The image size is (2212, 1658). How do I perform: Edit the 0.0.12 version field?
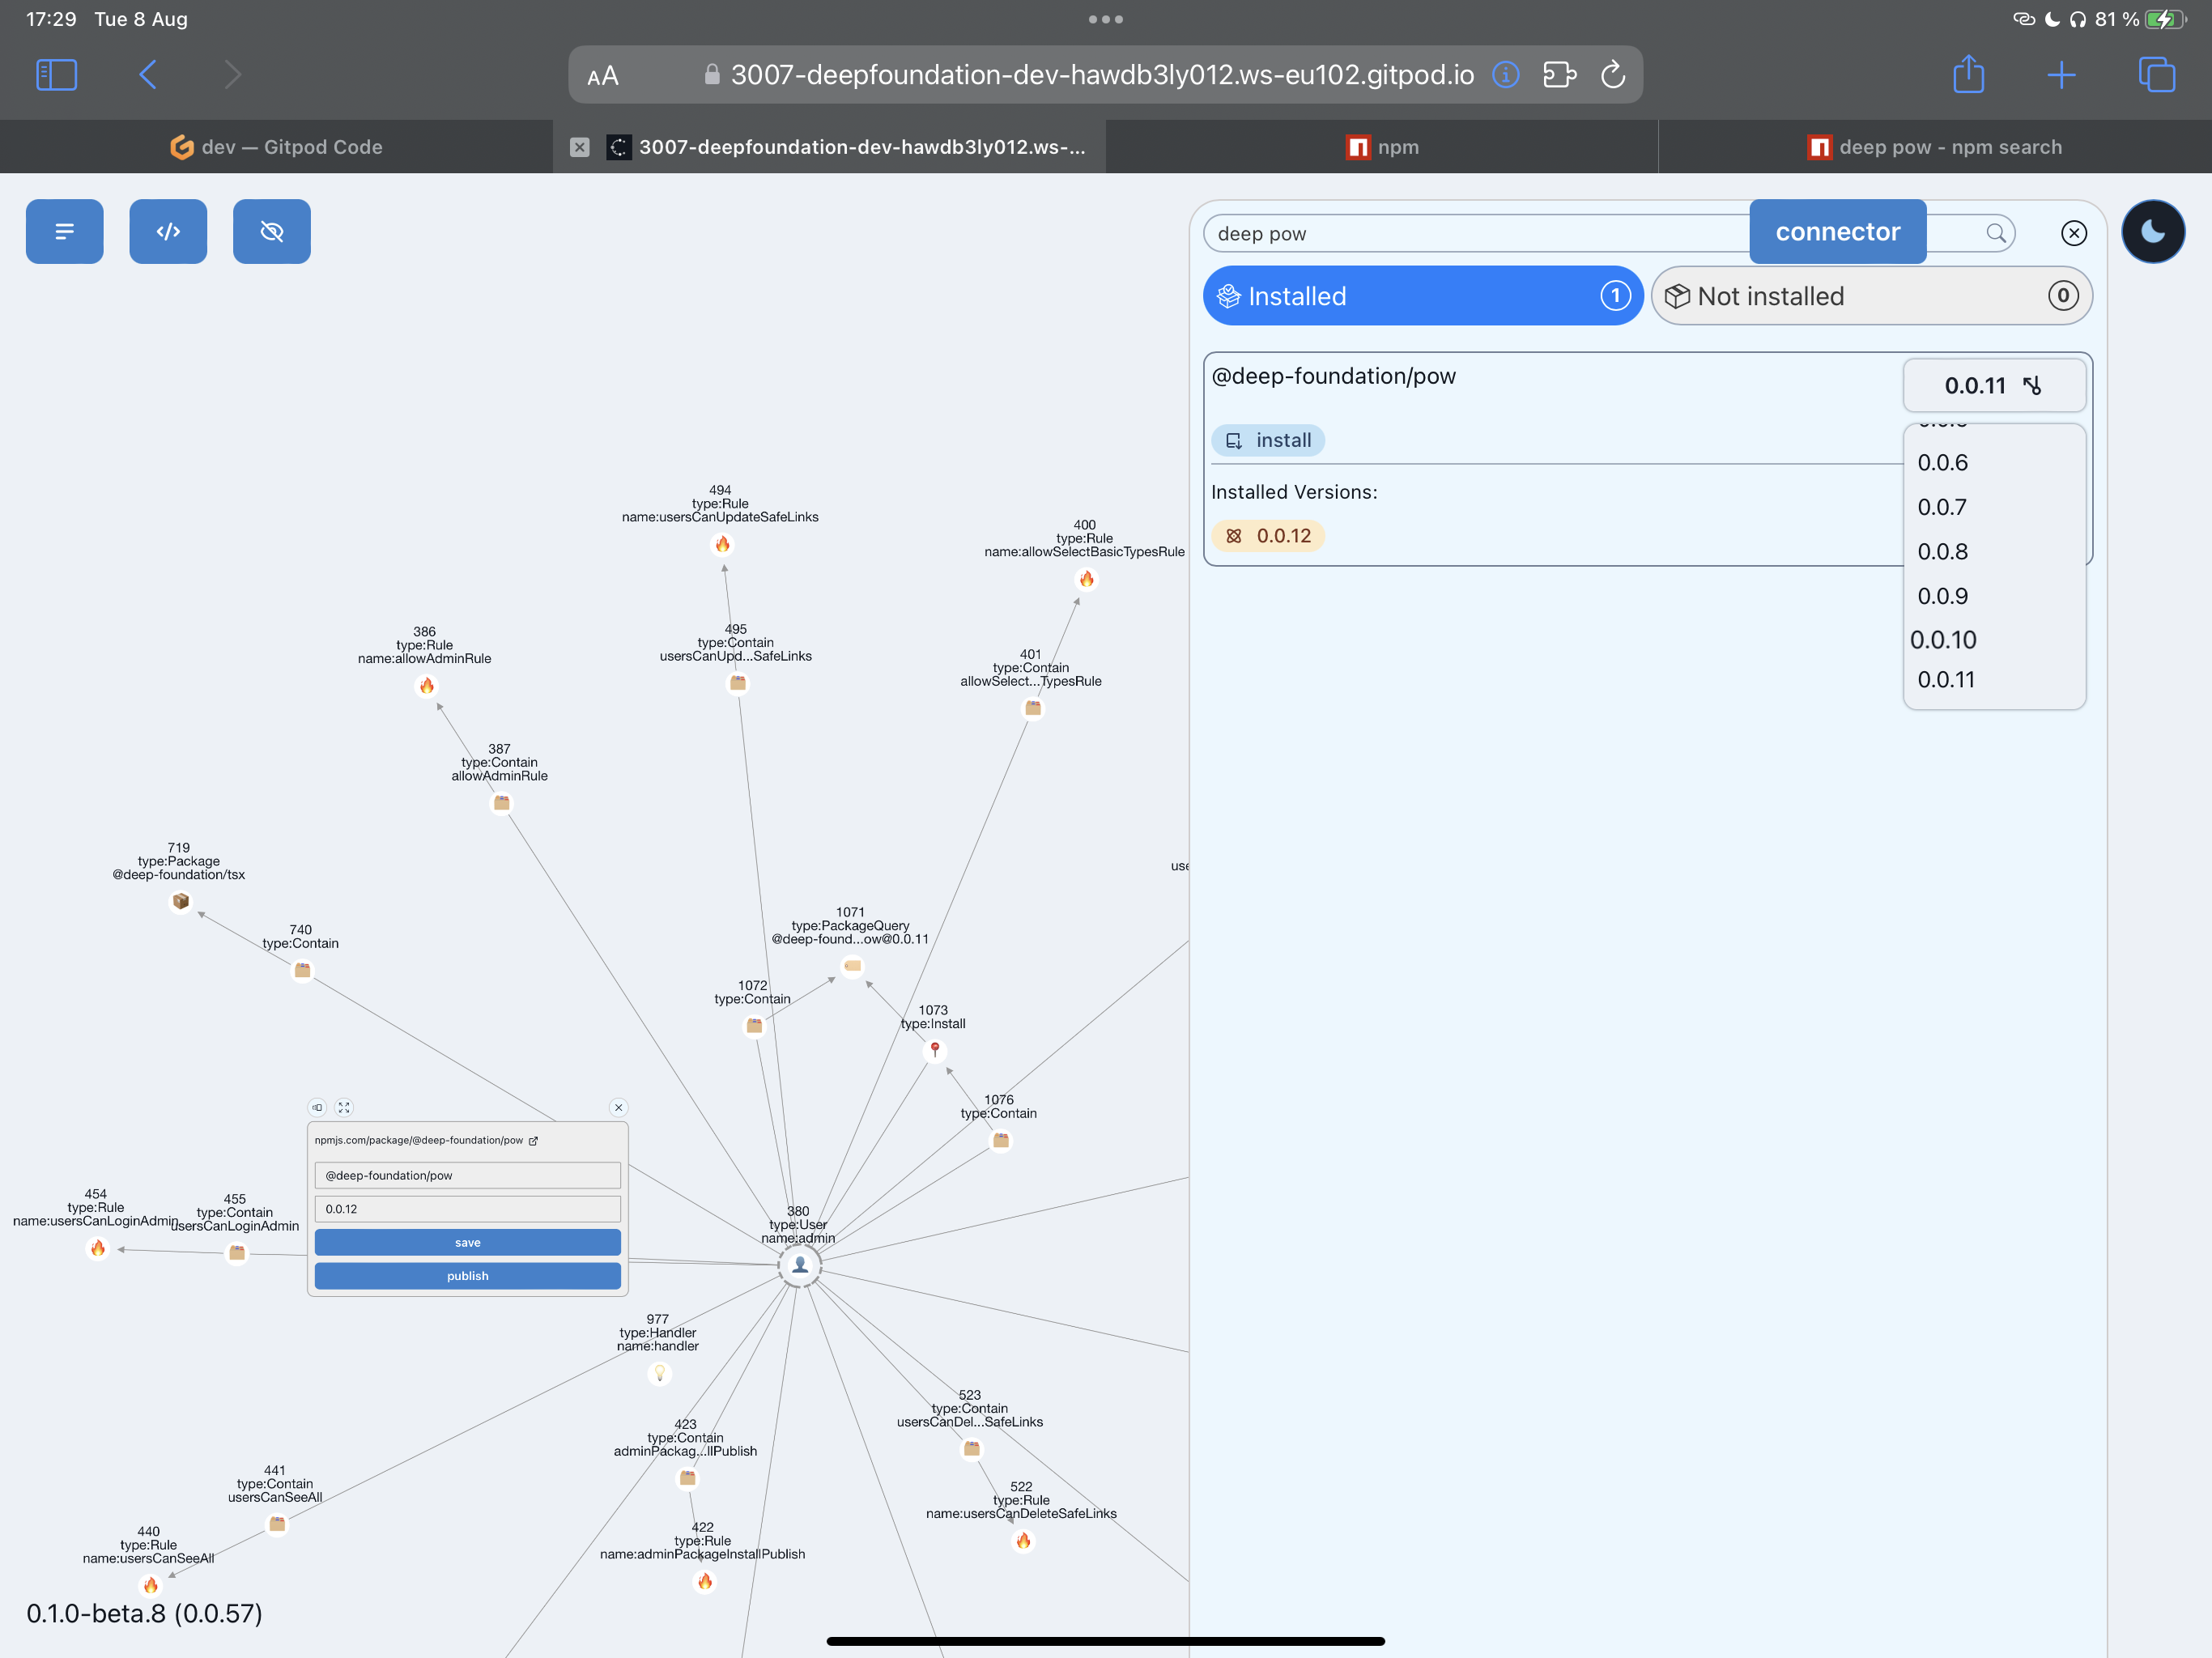pos(467,1209)
